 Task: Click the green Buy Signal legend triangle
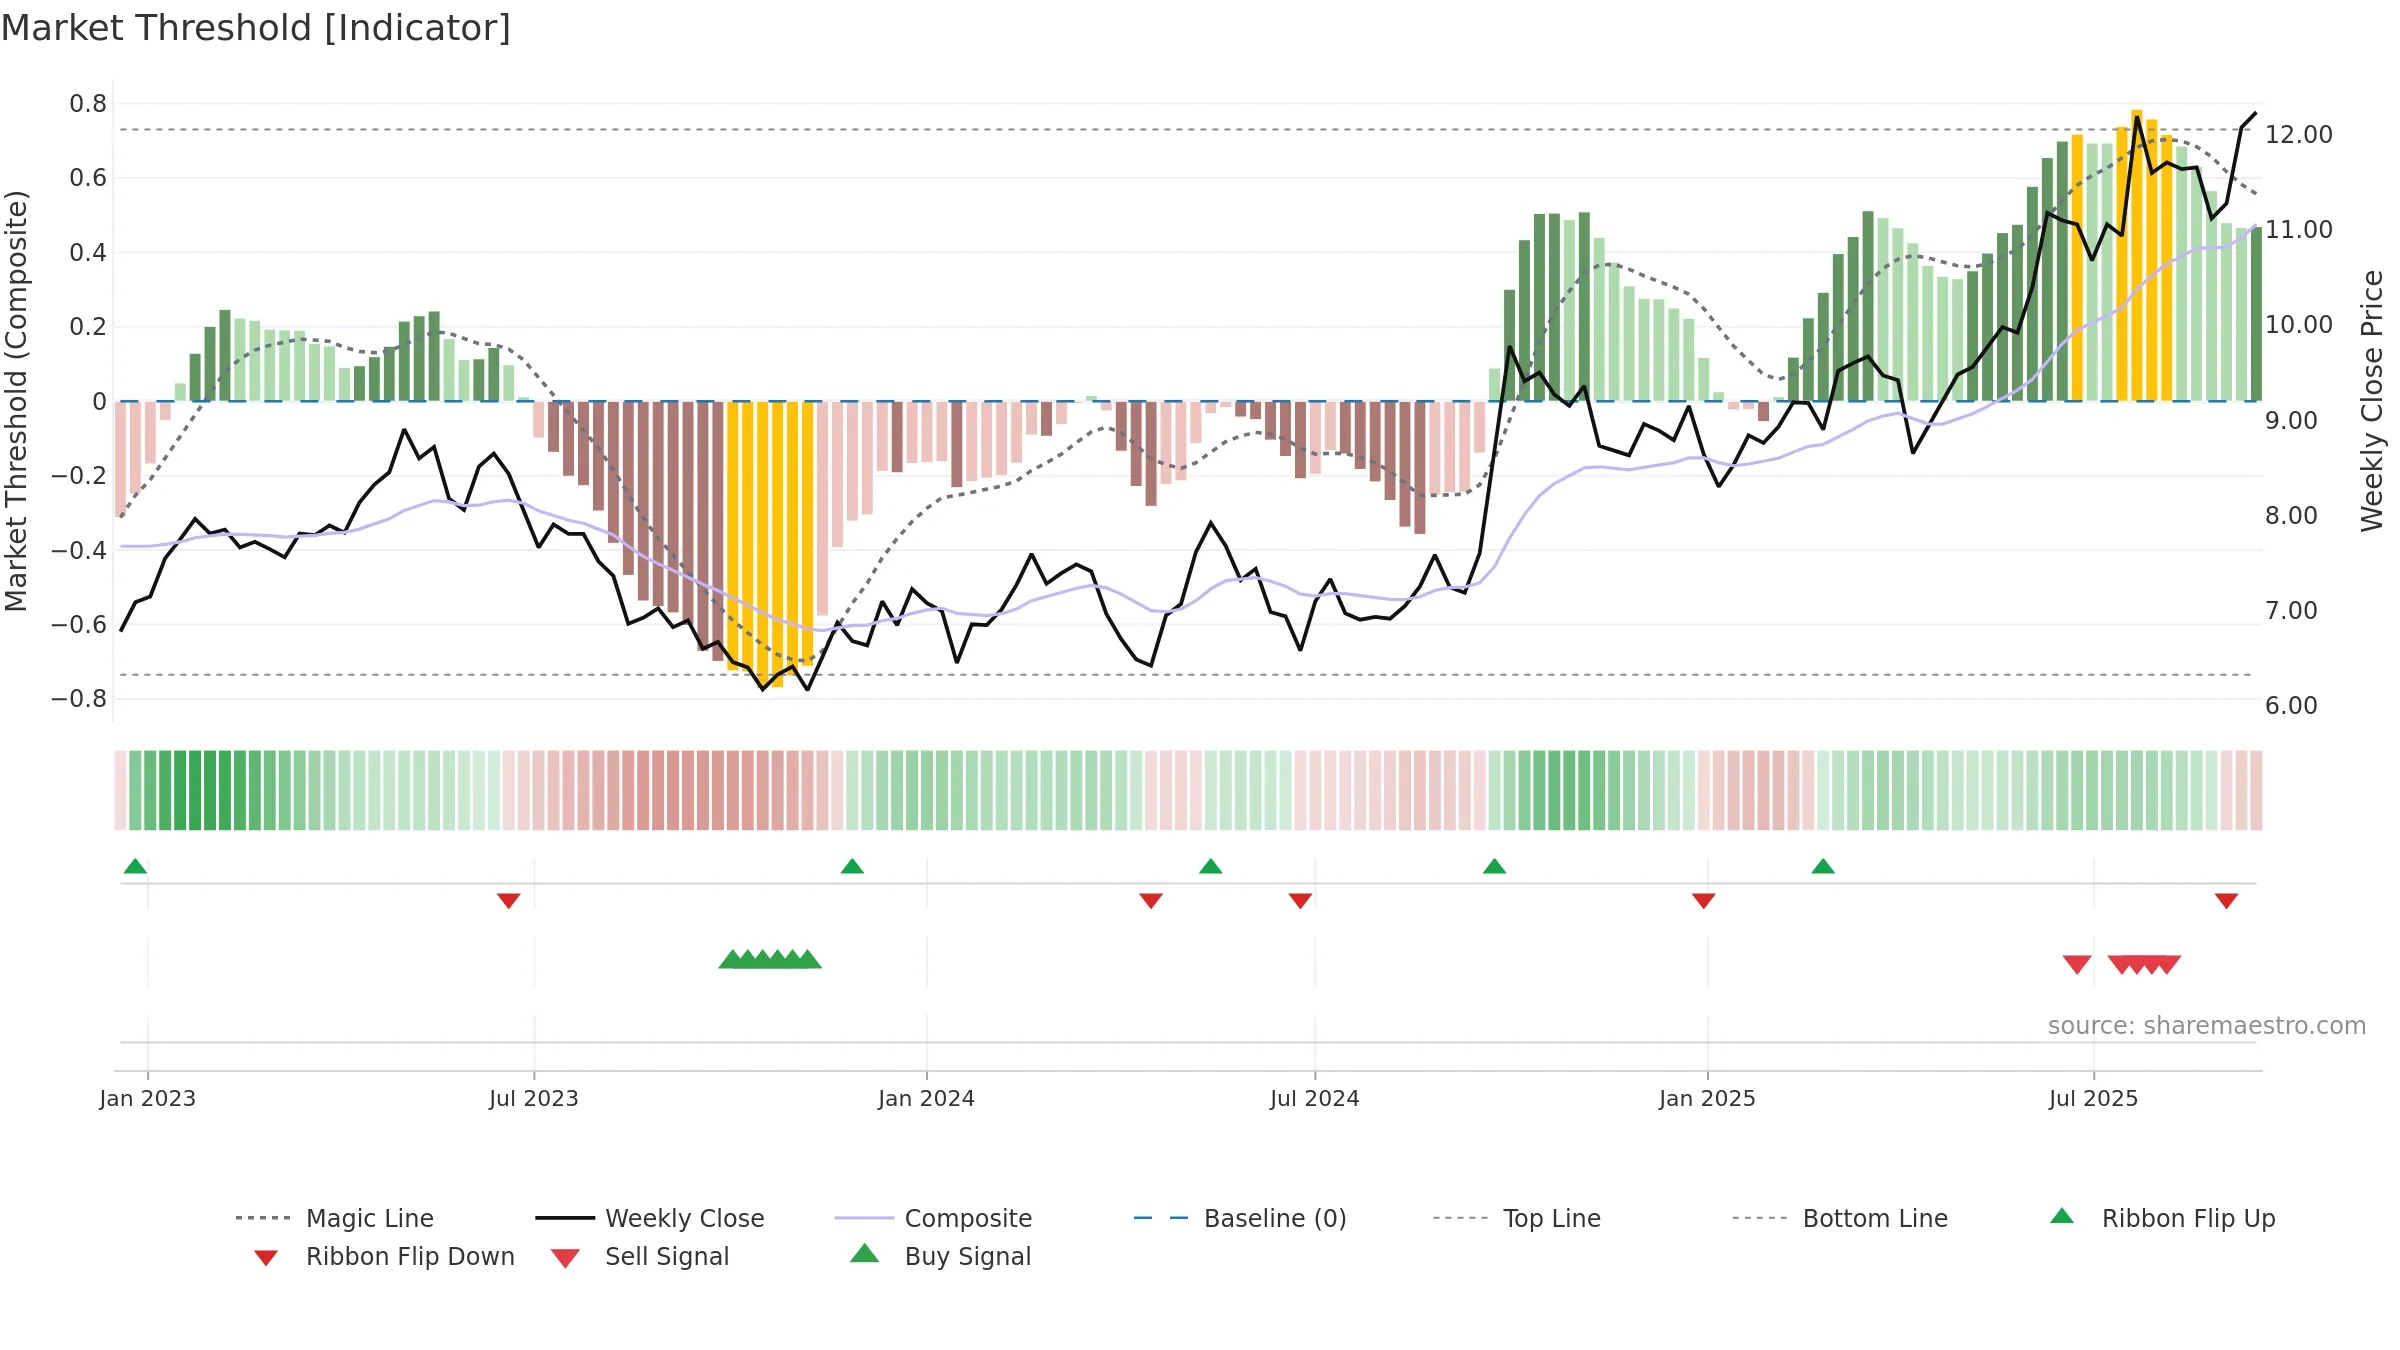(864, 1253)
